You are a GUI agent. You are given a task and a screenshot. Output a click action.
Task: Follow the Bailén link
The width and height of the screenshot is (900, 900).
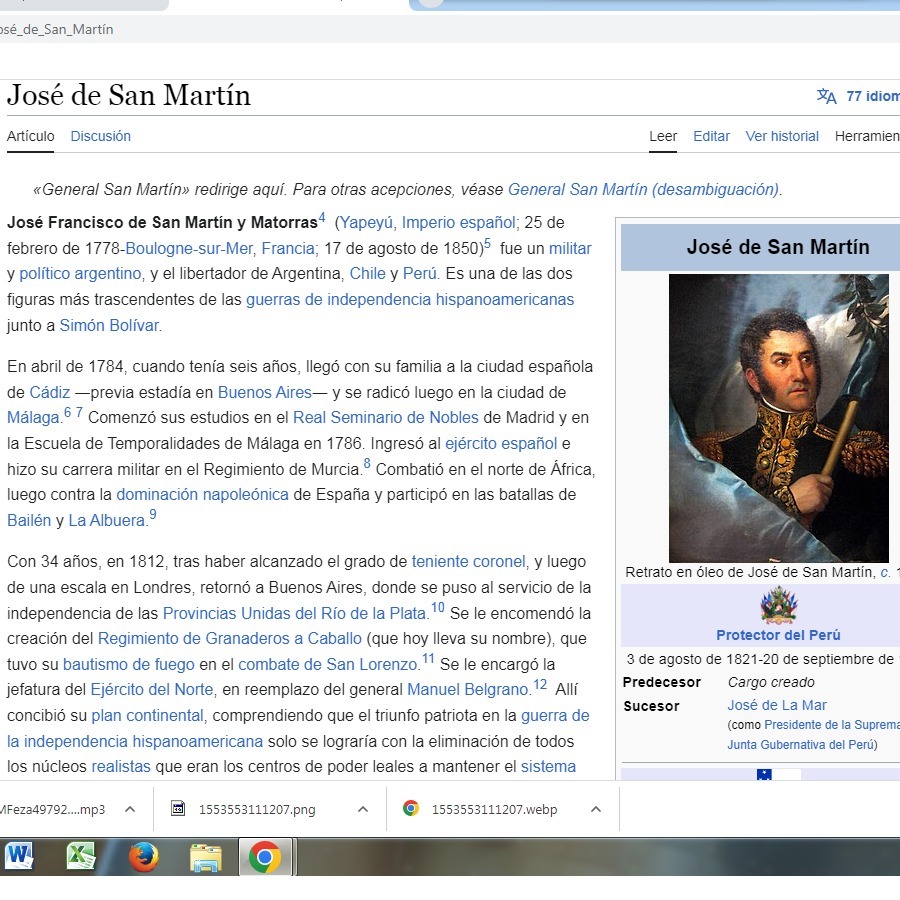click(29, 521)
